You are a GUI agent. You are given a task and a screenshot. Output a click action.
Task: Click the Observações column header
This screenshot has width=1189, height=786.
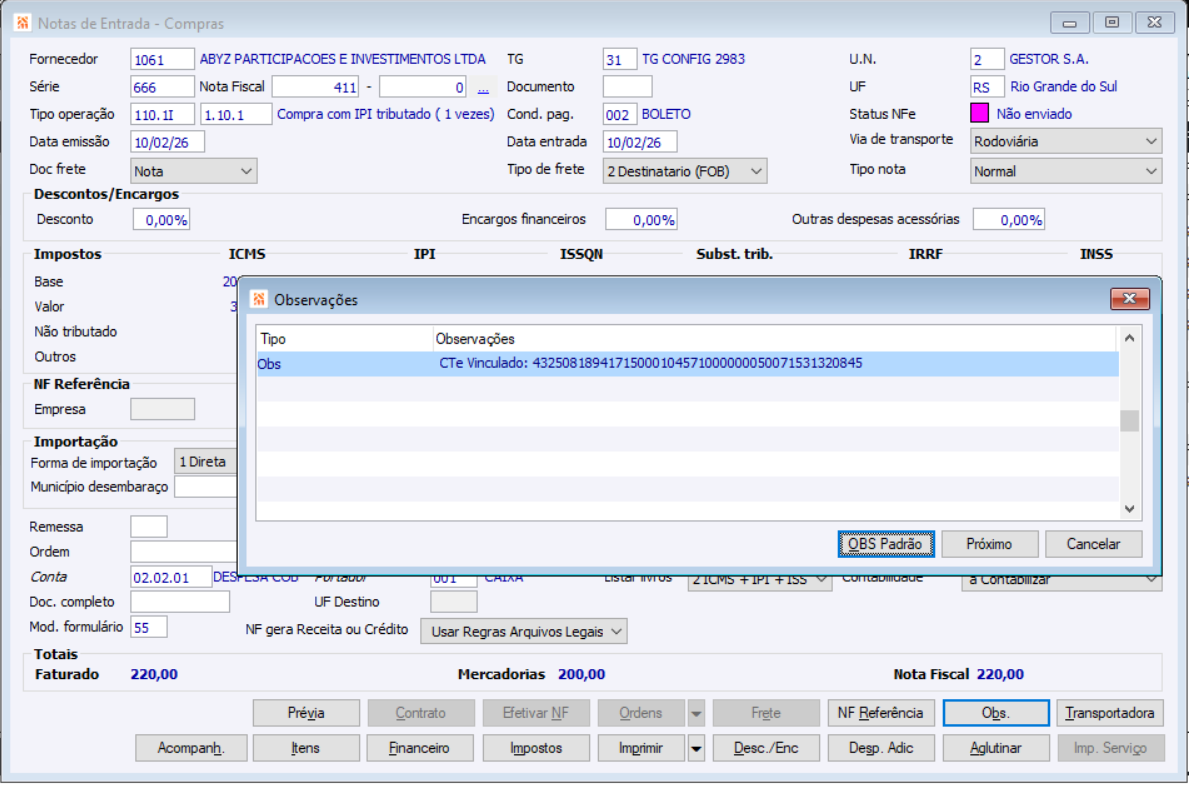point(775,339)
